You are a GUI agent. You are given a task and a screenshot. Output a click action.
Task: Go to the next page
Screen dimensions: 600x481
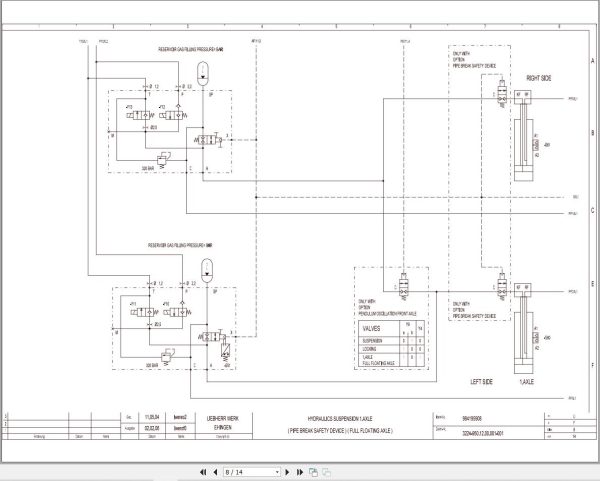287,472
